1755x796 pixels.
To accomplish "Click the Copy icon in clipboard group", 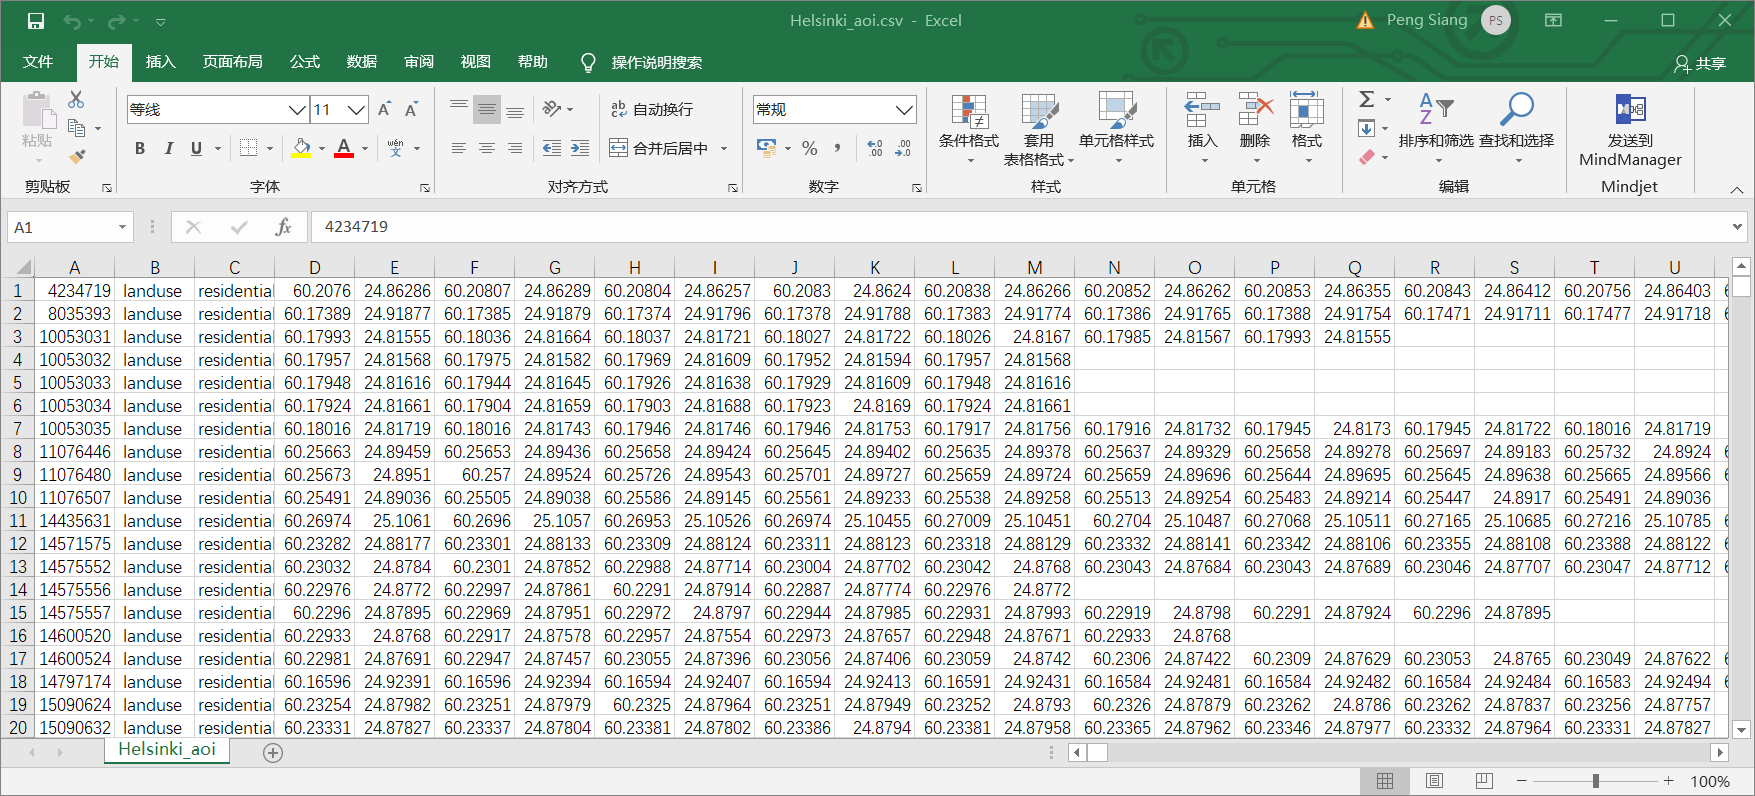I will click(76, 128).
